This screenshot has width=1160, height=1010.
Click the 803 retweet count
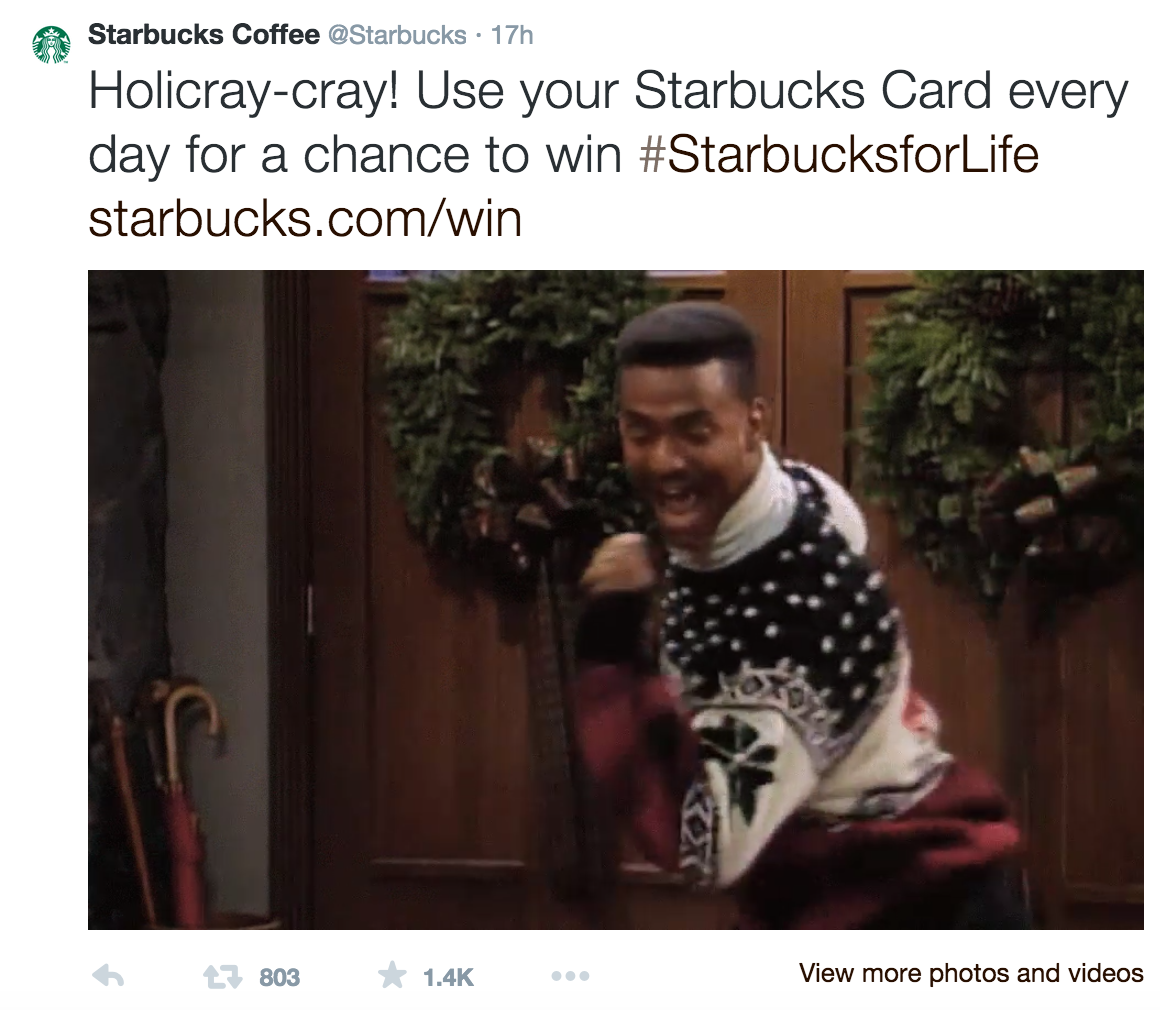[280, 977]
